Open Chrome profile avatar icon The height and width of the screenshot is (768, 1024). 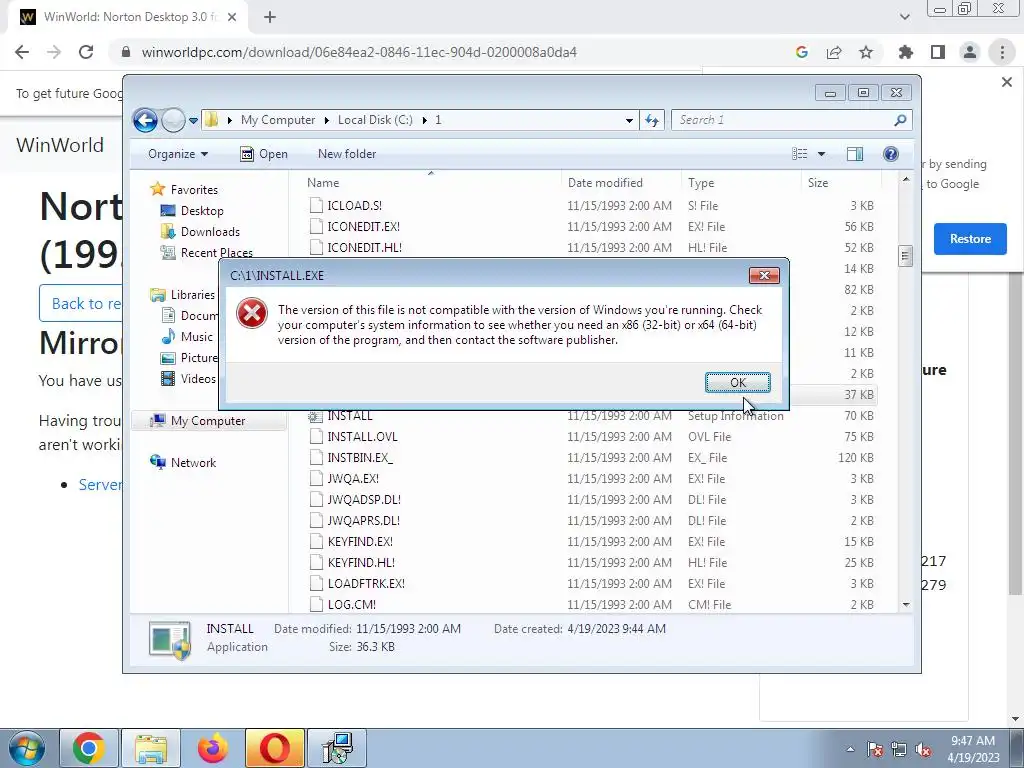click(x=970, y=52)
